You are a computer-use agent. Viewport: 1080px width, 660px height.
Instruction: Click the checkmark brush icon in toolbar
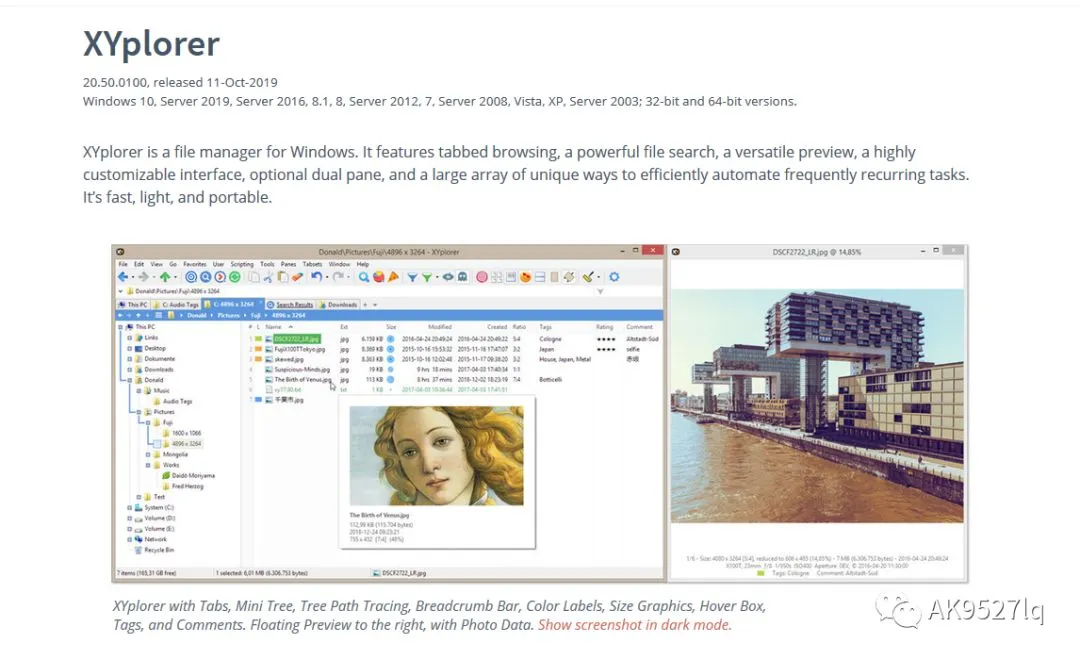coord(588,277)
